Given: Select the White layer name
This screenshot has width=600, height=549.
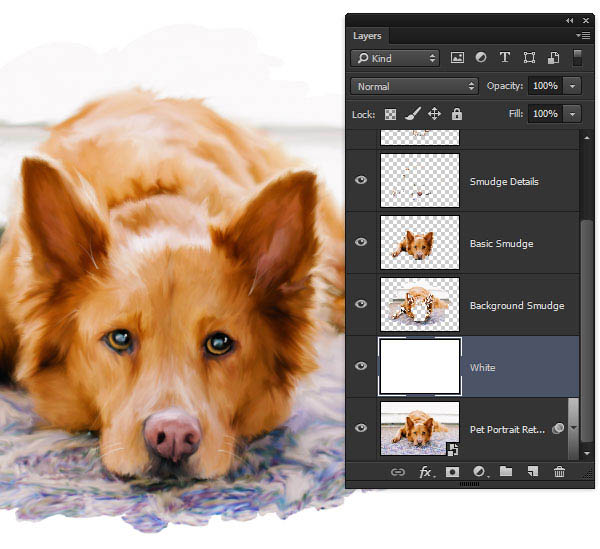Looking at the screenshot, I should [483, 367].
